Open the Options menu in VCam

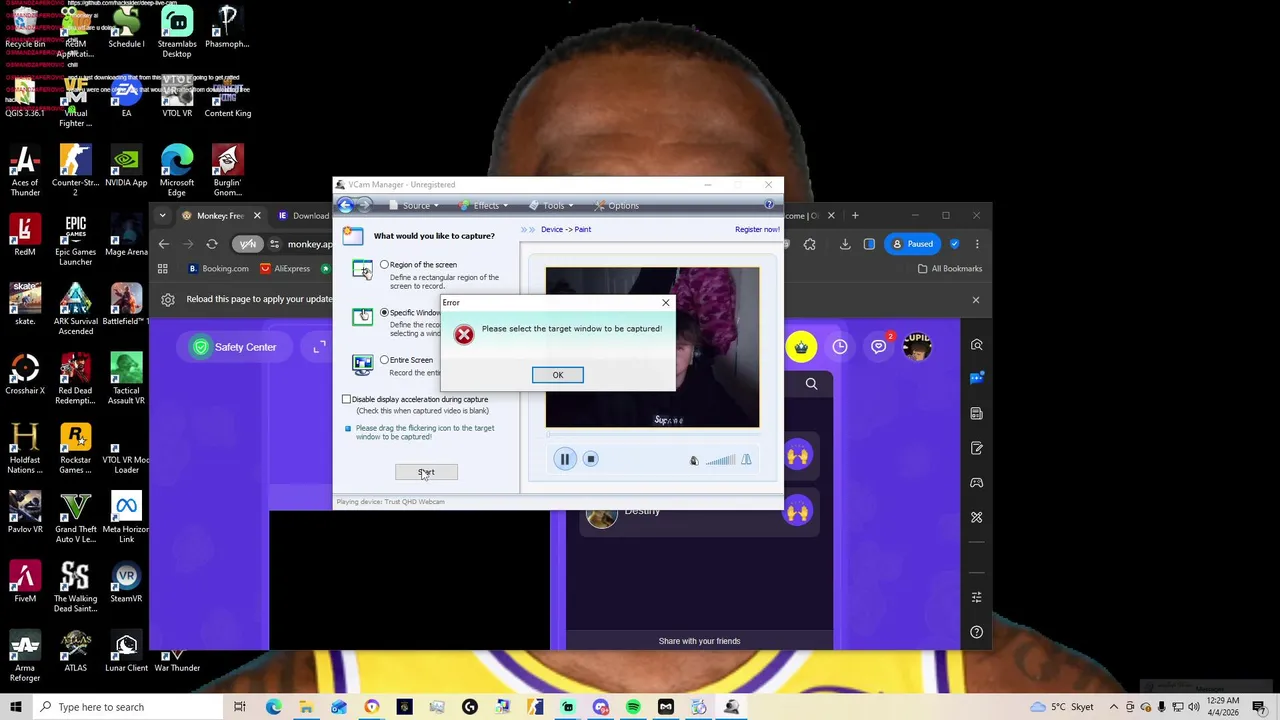pos(617,206)
